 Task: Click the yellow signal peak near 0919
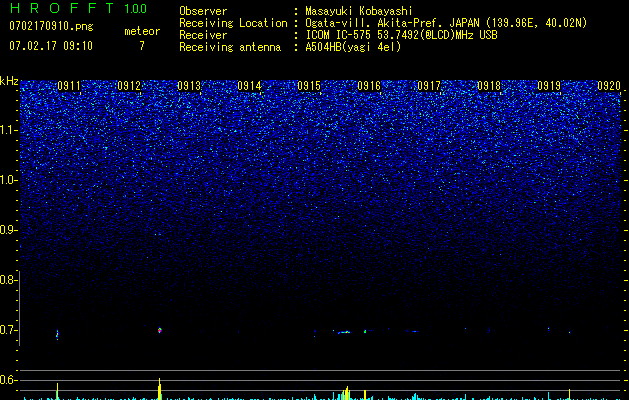click(569, 394)
